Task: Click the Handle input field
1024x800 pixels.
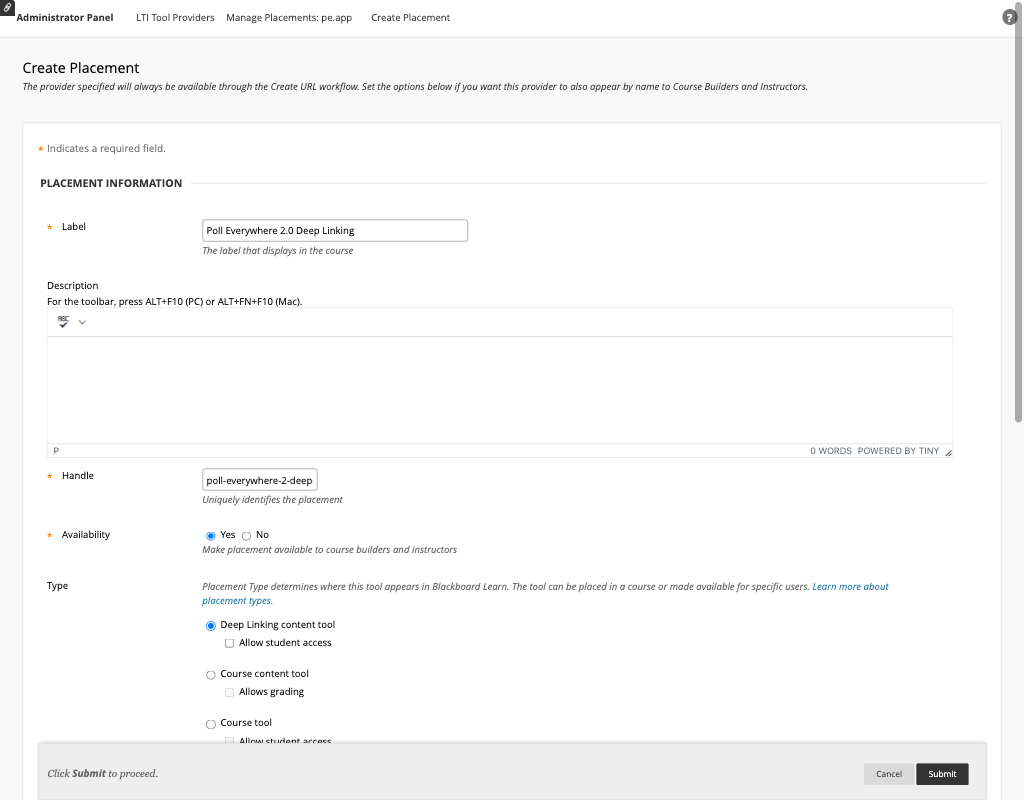Action: click(260, 480)
